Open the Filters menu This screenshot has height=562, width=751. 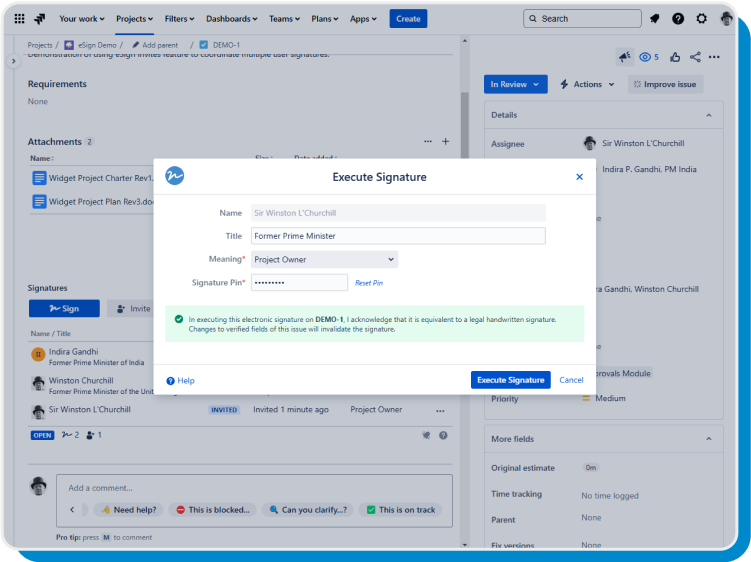pyautogui.click(x=180, y=19)
